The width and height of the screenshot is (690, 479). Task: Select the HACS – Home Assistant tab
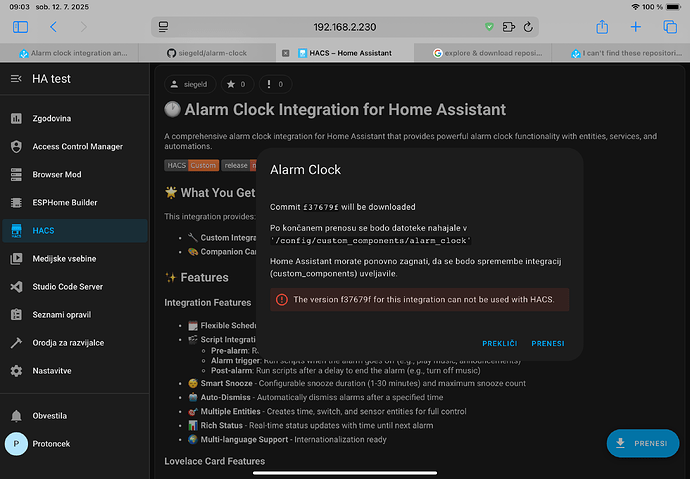point(345,53)
